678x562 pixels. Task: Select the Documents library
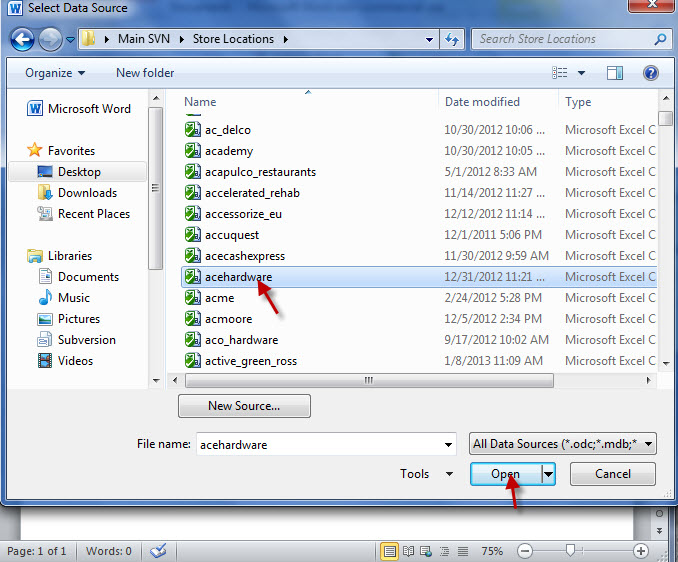coord(78,277)
